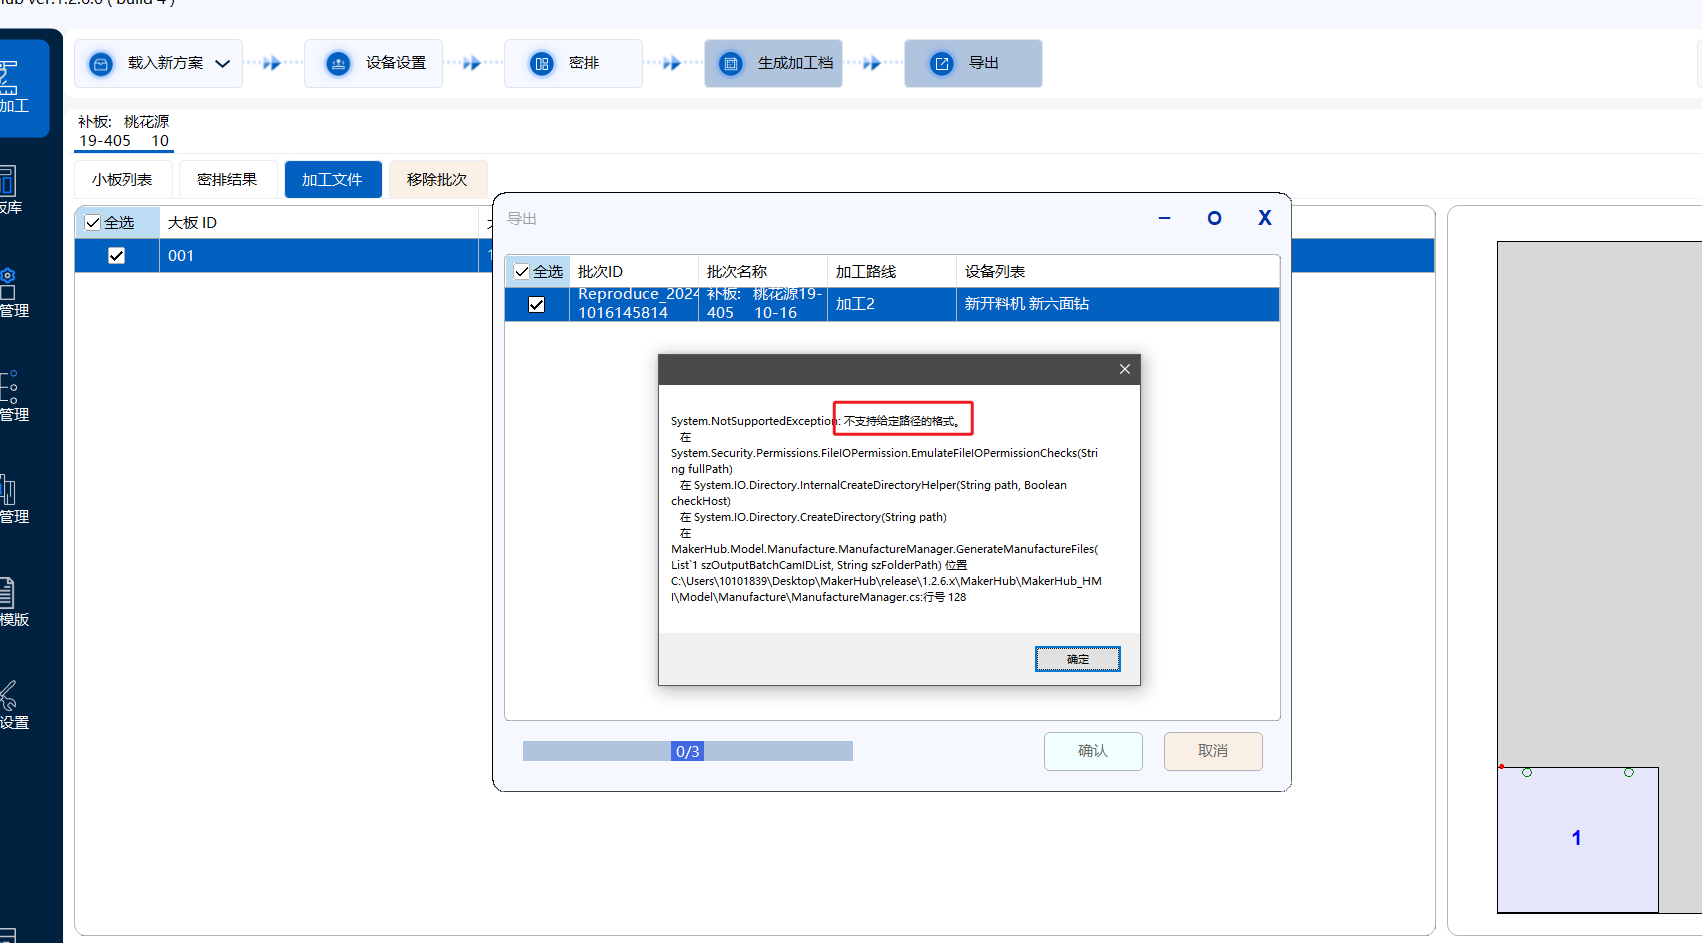Click the 导出 export step icon
Viewport: 1702px width, 943px height.
(x=942, y=64)
